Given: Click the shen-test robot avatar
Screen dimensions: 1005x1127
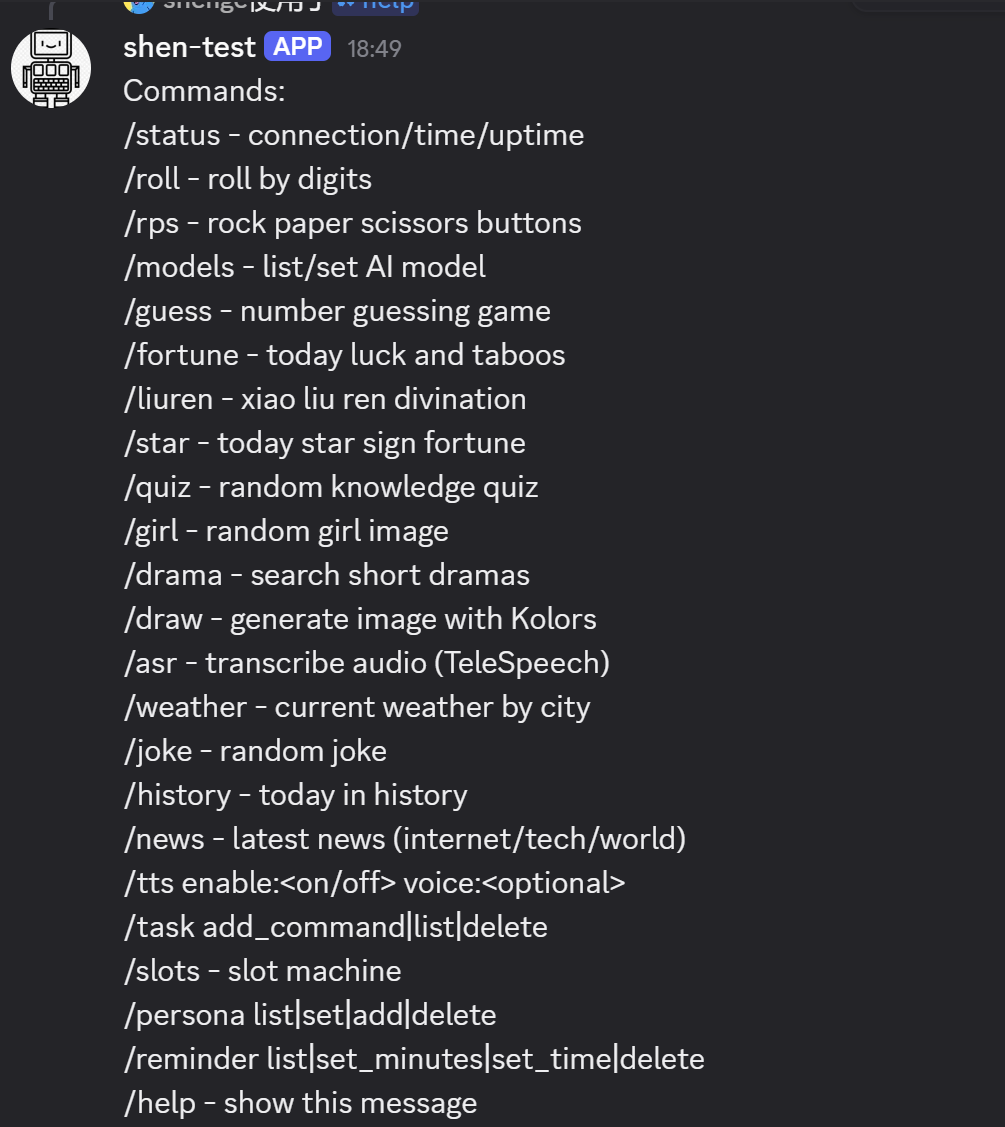Looking at the screenshot, I should 51,68.
